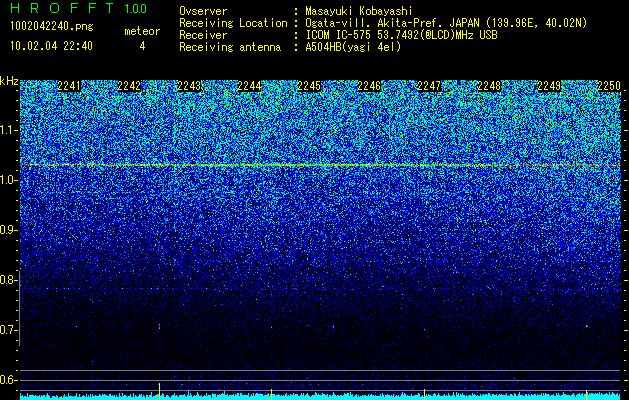Image resolution: width=629 pixels, height=400 pixels.
Task: Click the red meteor echo dot below 2242
Action: pos(159,327)
